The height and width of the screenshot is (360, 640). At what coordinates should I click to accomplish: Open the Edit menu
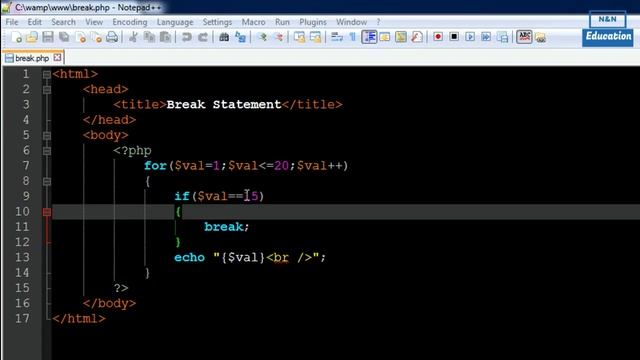coord(35,22)
